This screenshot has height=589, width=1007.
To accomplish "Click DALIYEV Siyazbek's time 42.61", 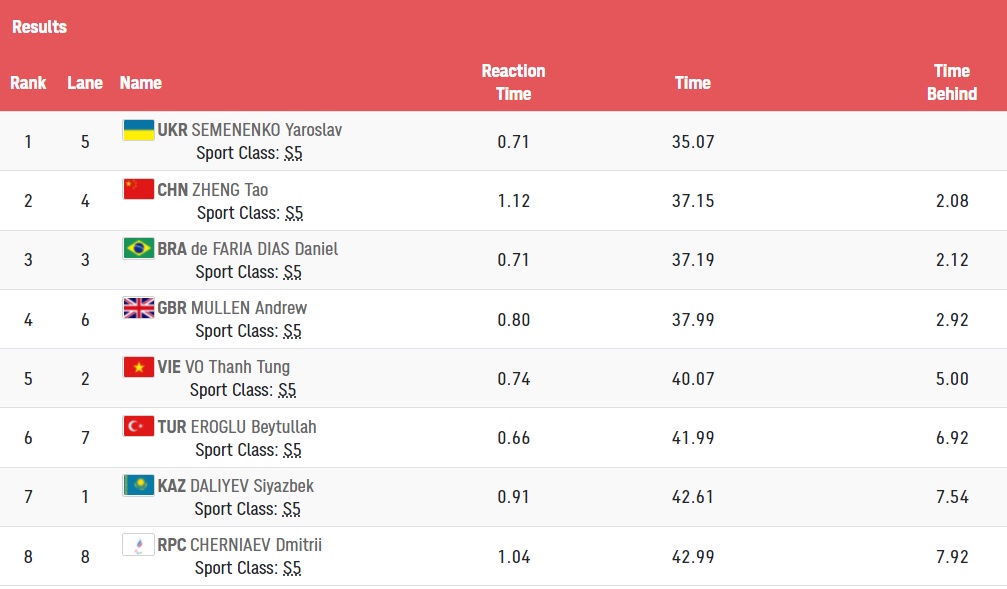I will (x=693, y=497).
